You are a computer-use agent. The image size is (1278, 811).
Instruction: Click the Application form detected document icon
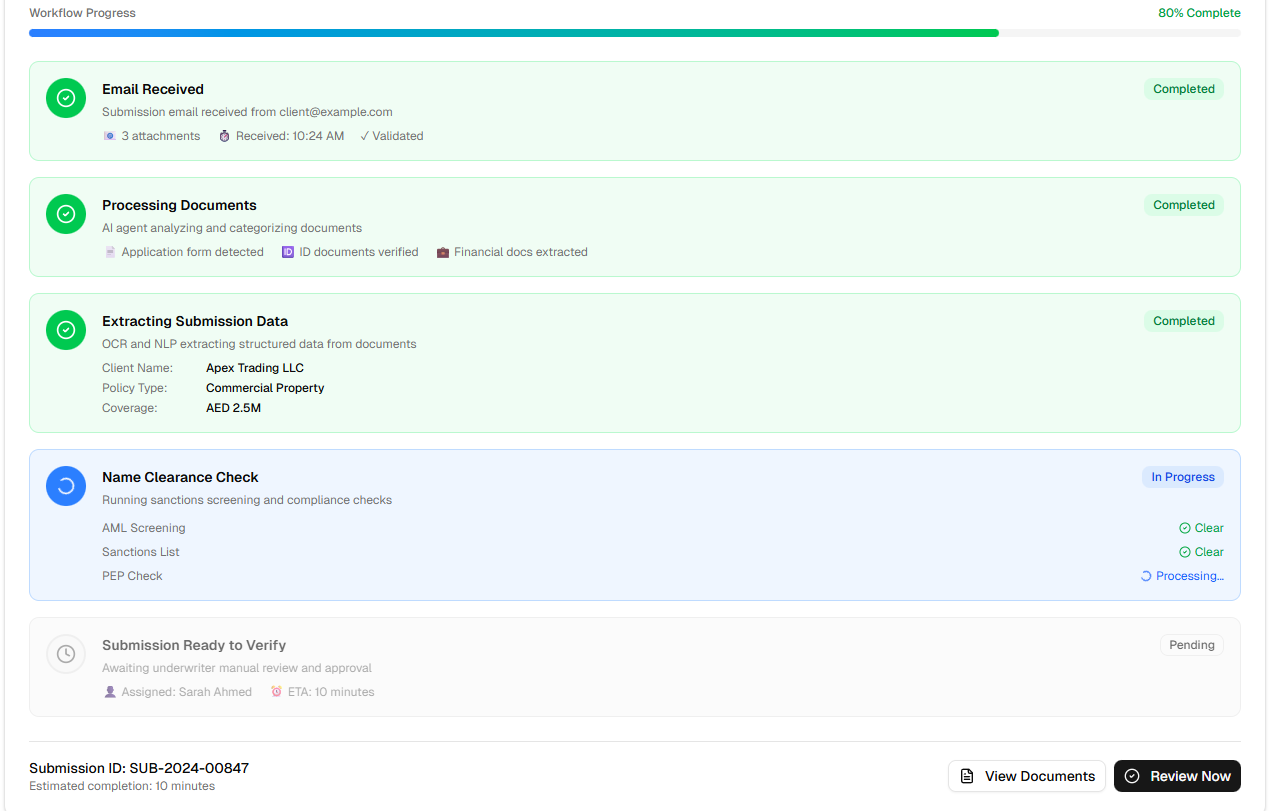click(x=110, y=251)
